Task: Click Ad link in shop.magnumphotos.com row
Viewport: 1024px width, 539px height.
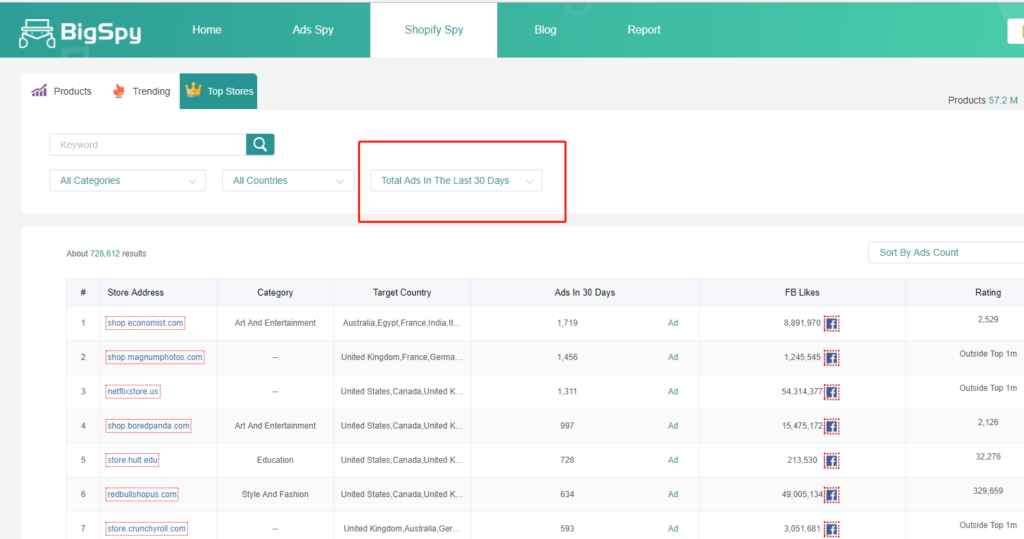Action: [x=673, y=357]
